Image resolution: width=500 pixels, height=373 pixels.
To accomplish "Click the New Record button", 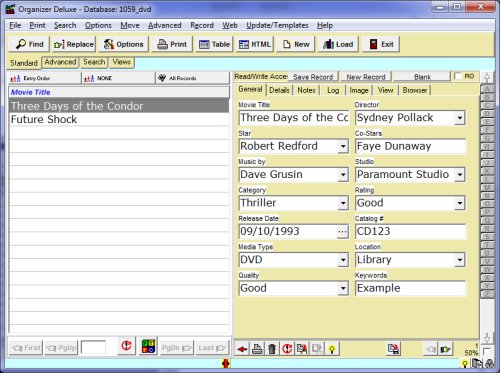I will (366, 77).
